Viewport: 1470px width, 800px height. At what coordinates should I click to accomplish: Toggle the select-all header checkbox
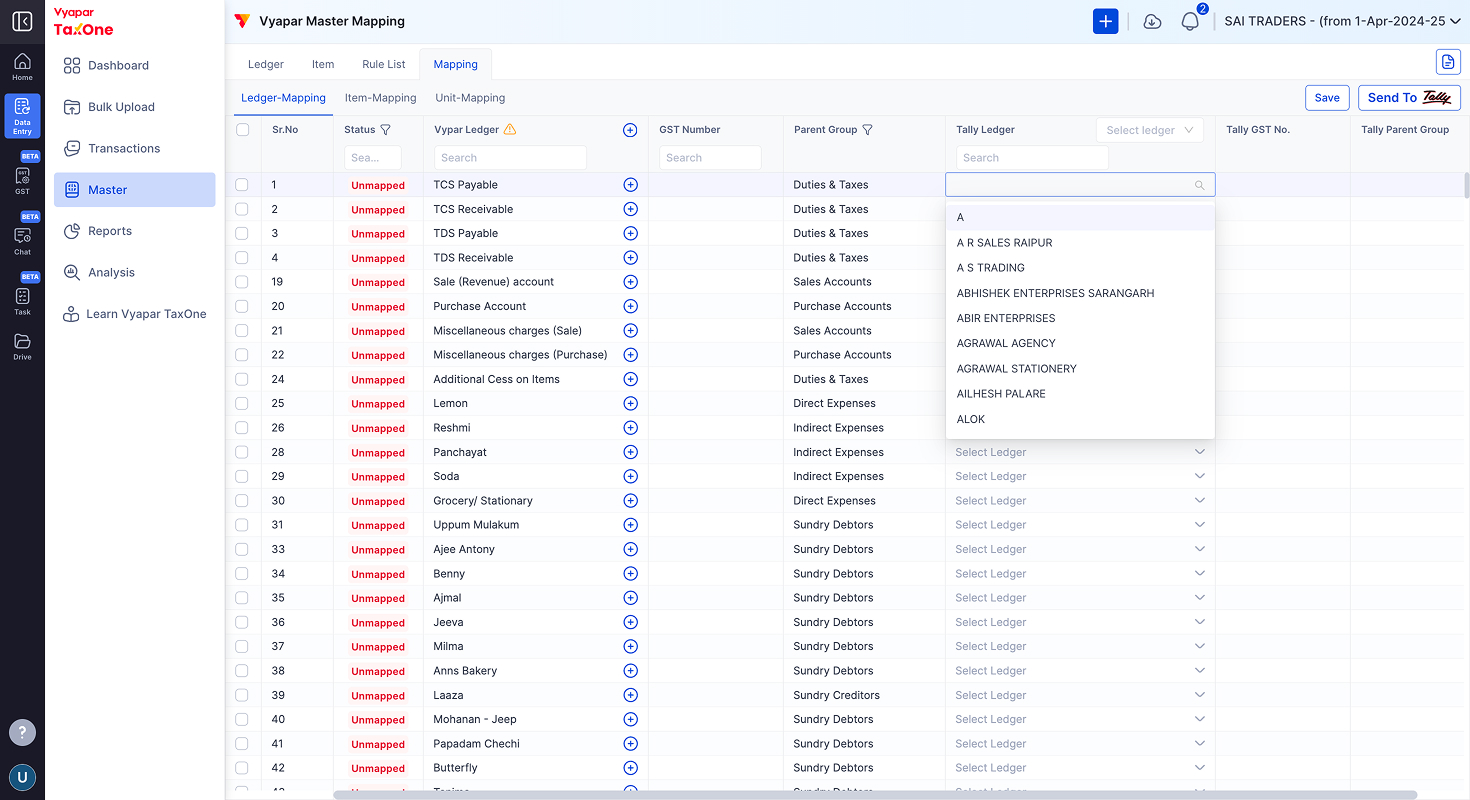243,129
